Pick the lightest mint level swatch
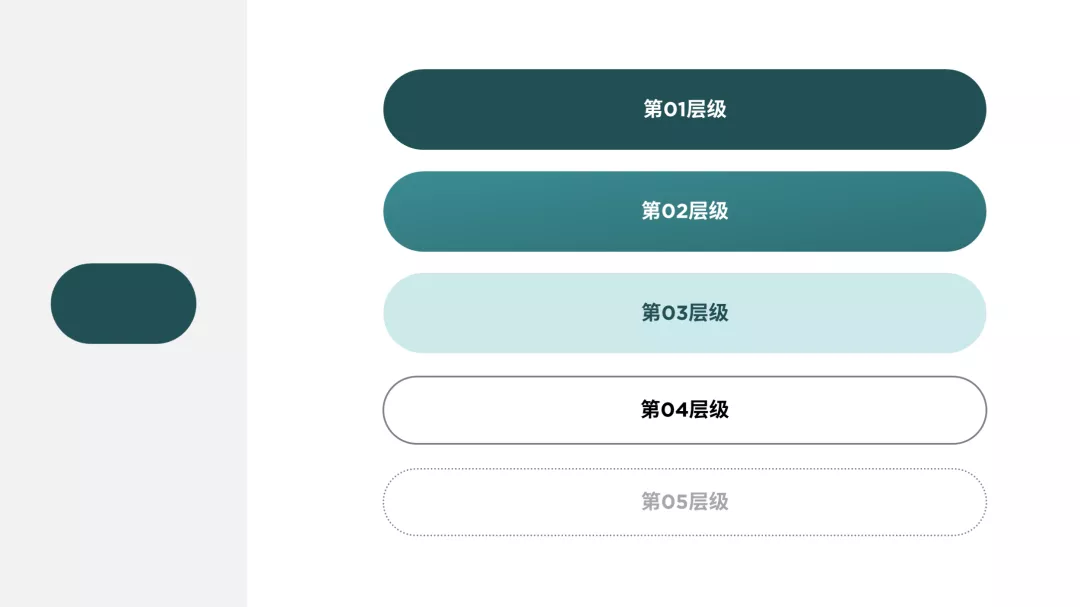 [685, 313]
